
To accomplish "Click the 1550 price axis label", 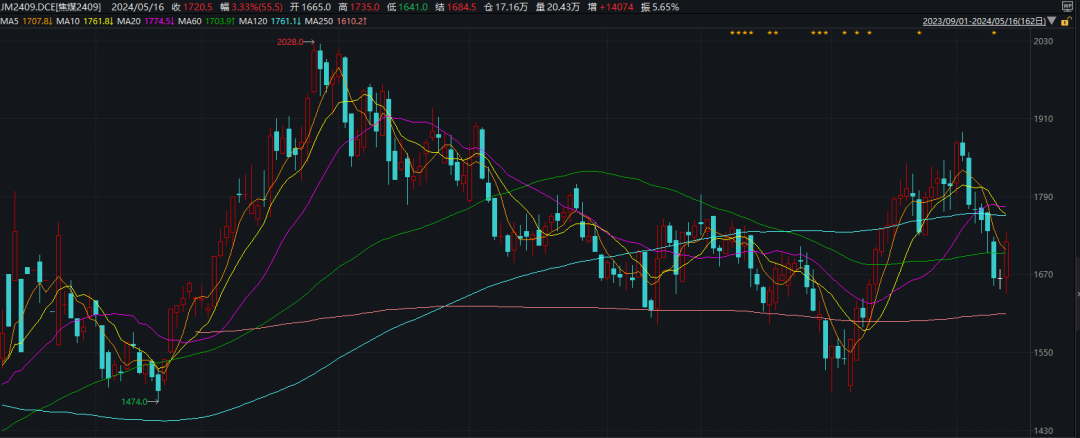I will tap(1045, 353).
